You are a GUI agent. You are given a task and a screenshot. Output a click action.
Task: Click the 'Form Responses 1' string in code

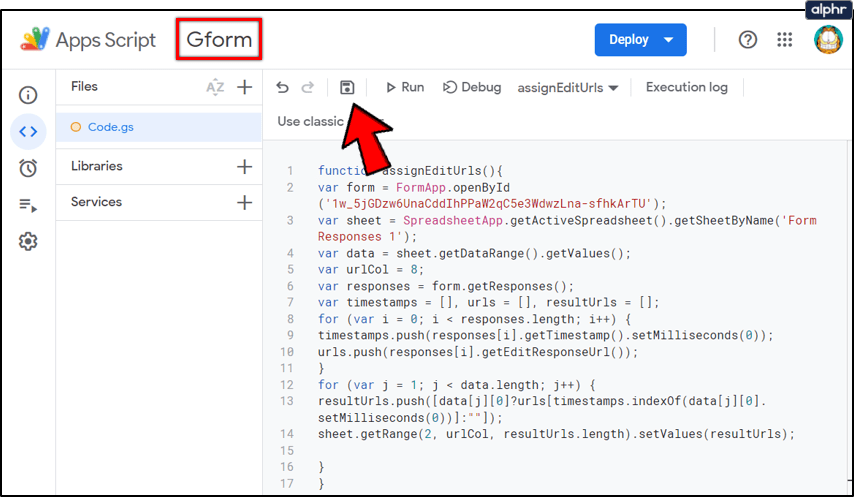(567, 229)
